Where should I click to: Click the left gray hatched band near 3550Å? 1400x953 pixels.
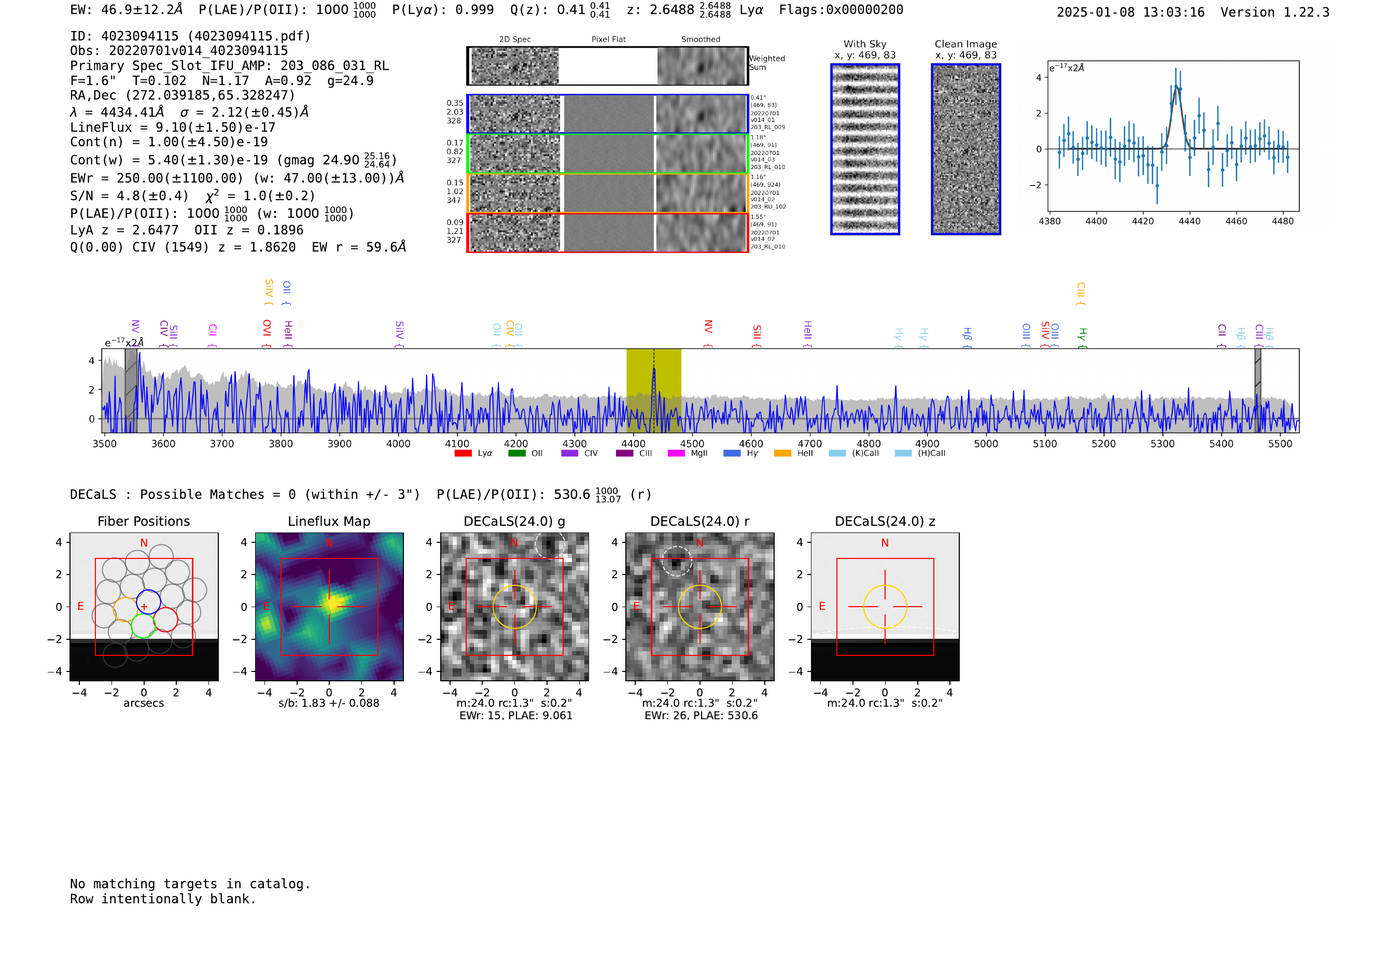click(x=130, y=390)
